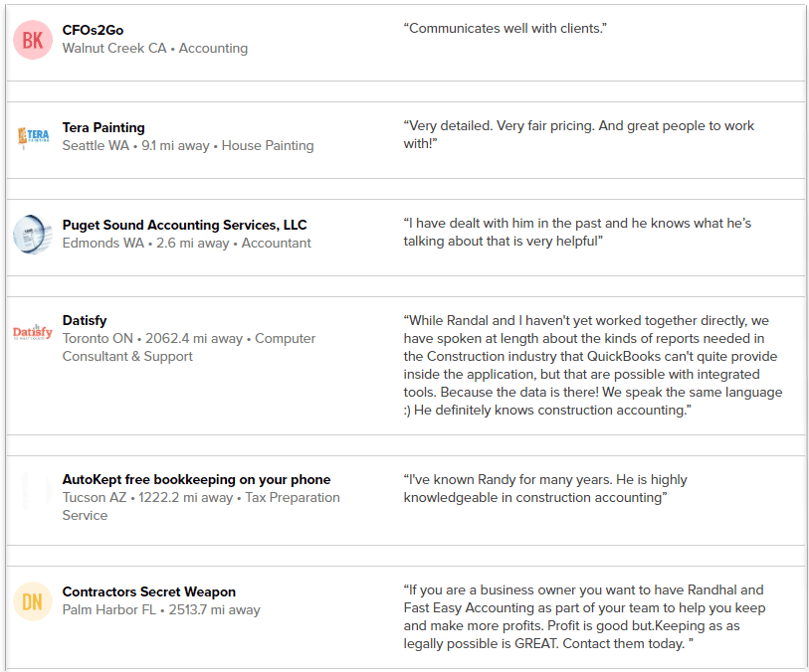809x672 pixels.
Task: Open AutoKept free bookkeeping listing
Action: (196, 480)
